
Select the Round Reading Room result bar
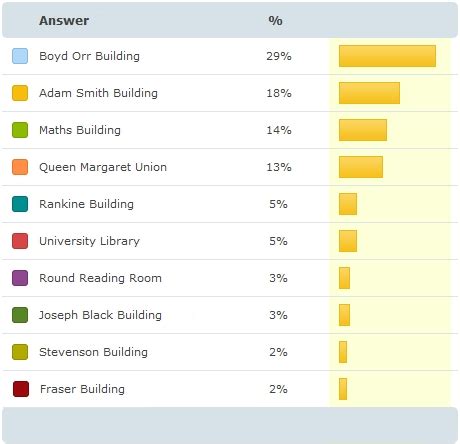click(x=344, y=278)
